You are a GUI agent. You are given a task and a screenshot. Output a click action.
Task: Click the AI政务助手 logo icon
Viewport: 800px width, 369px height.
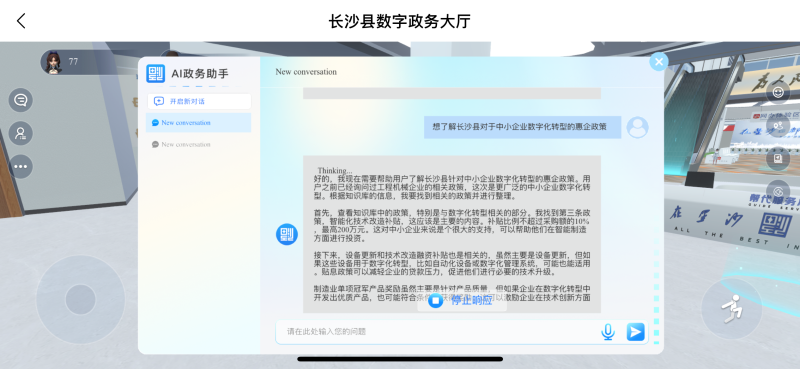tap(155, 73)
